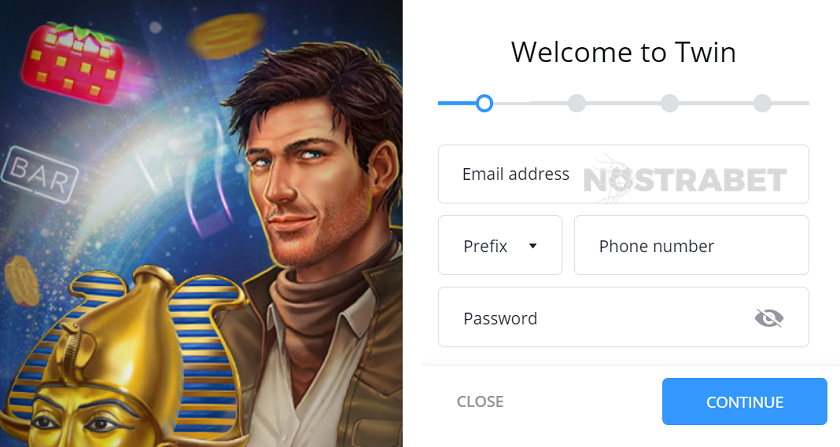Focus the Password field
The width and height of the screenshot is (840, 447).
click(x=623, y=317)
